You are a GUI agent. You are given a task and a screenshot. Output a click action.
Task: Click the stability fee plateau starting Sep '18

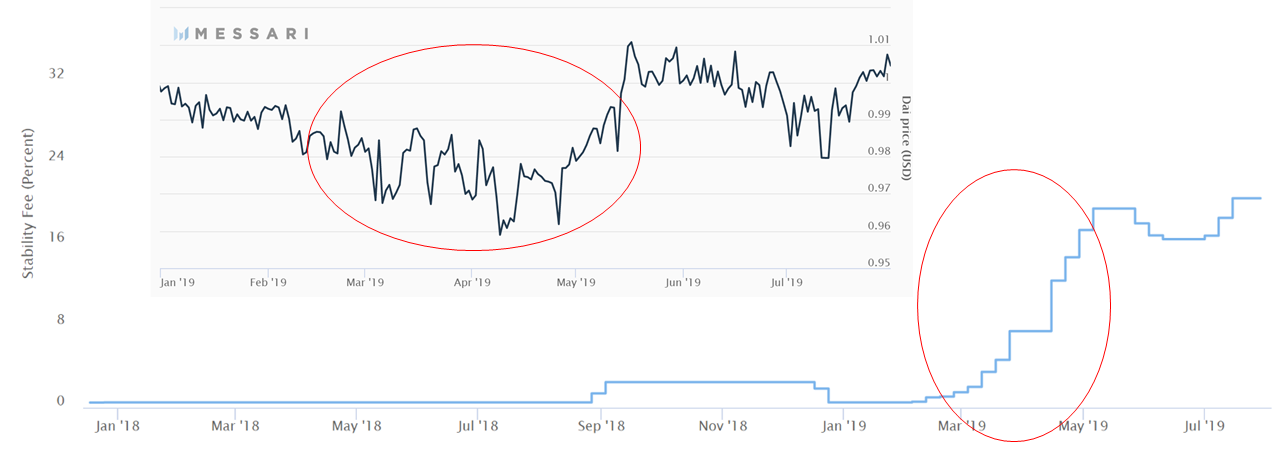click(x=710, y=382)
